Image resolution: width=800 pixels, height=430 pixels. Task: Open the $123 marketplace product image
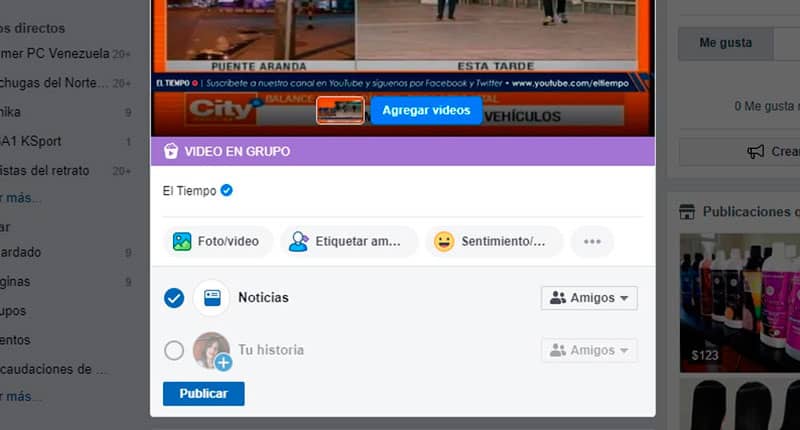tap(740, 303)
